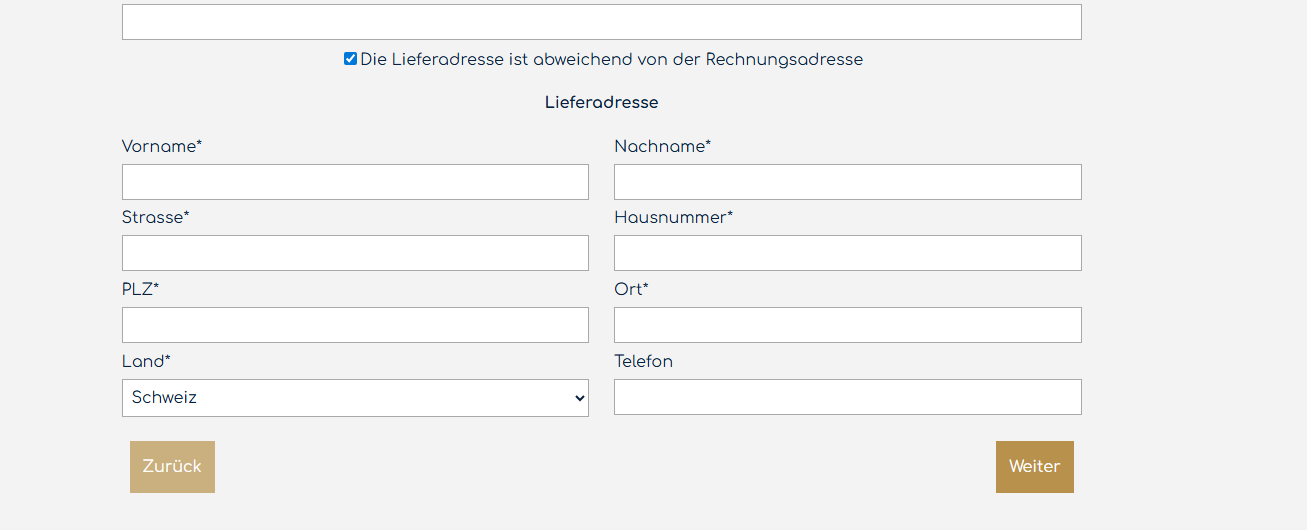Click the wide text field above the checkbox
This screenshot has height=530, width=1307.
click(601, 22)
